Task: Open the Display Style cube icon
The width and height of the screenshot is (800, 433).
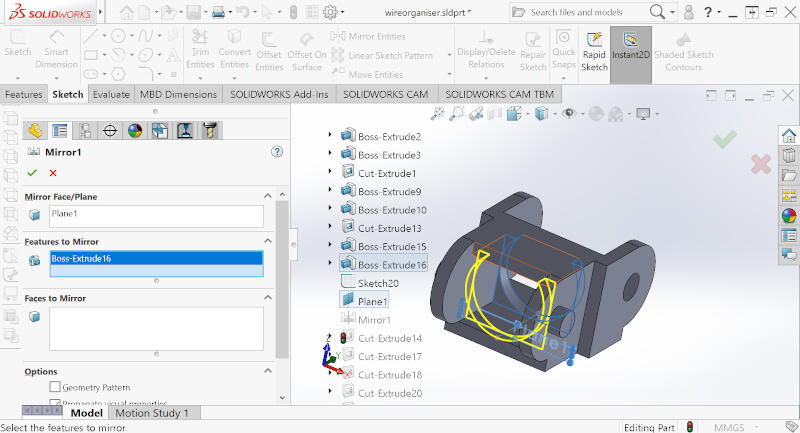Action: 541,113
